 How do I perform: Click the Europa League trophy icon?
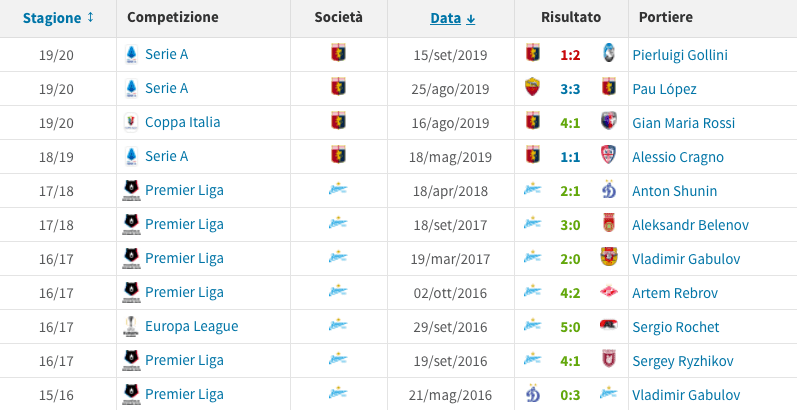tap(130, 326)
